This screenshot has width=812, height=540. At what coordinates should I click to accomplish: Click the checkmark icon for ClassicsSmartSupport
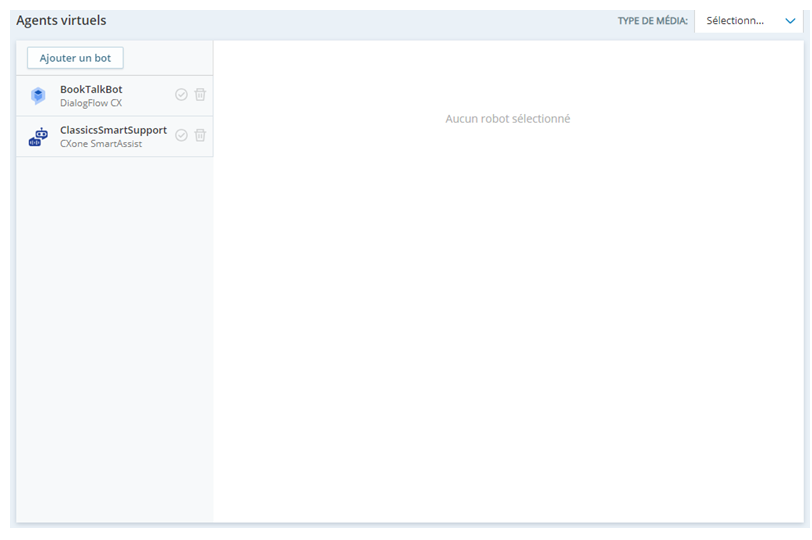tap(181, 135)
